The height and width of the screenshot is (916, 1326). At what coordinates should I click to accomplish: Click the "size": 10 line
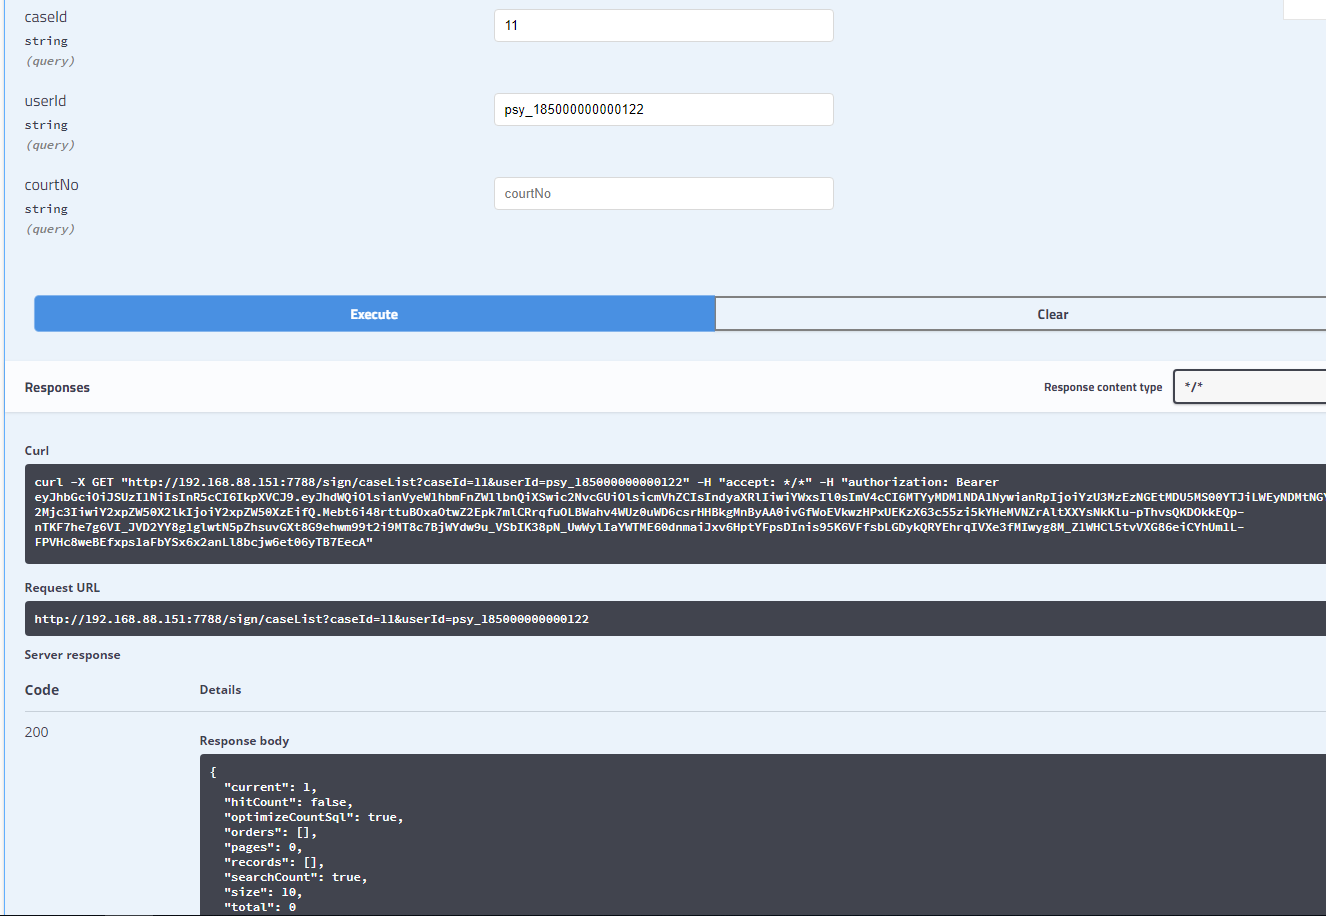tap(263, 892)
